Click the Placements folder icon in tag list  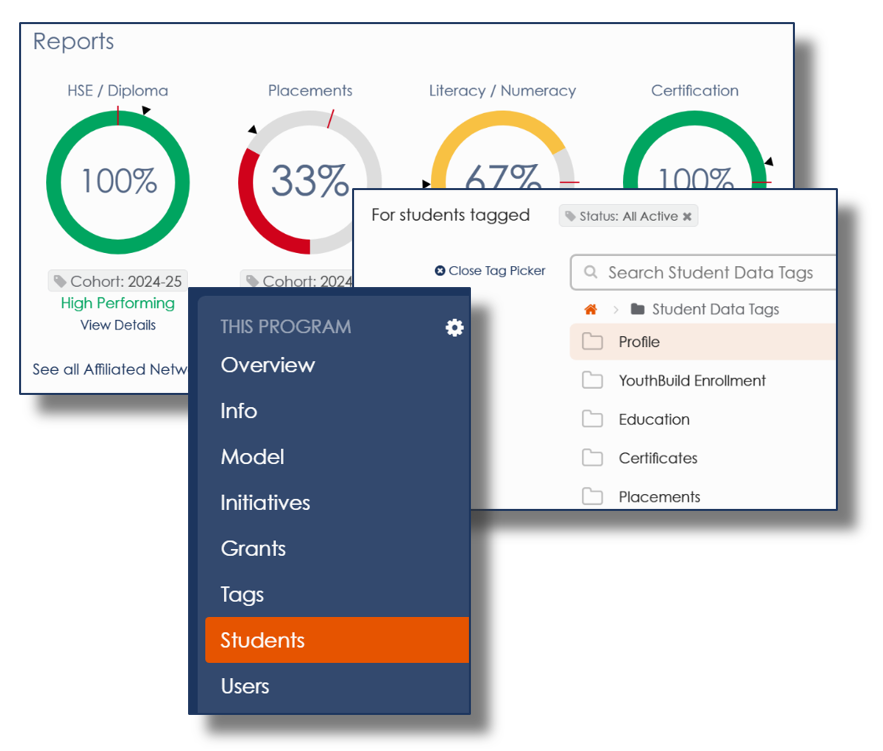(592, 496)
